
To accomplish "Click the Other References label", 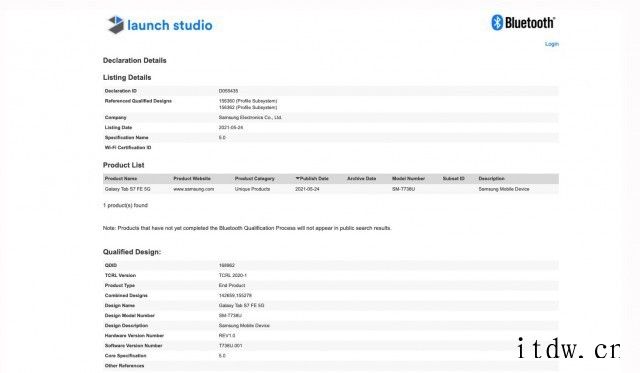I will 124,366.
